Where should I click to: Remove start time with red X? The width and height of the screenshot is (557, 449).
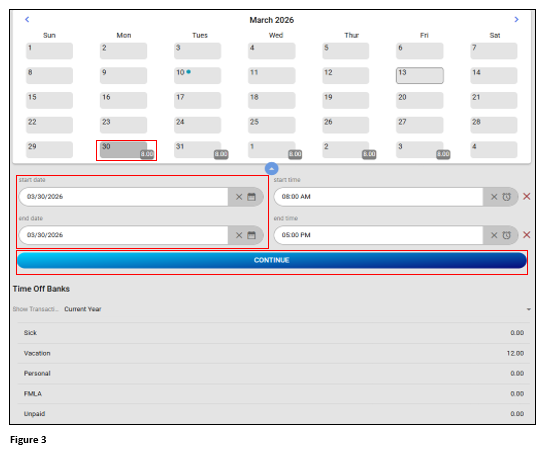tap(526, 196)
